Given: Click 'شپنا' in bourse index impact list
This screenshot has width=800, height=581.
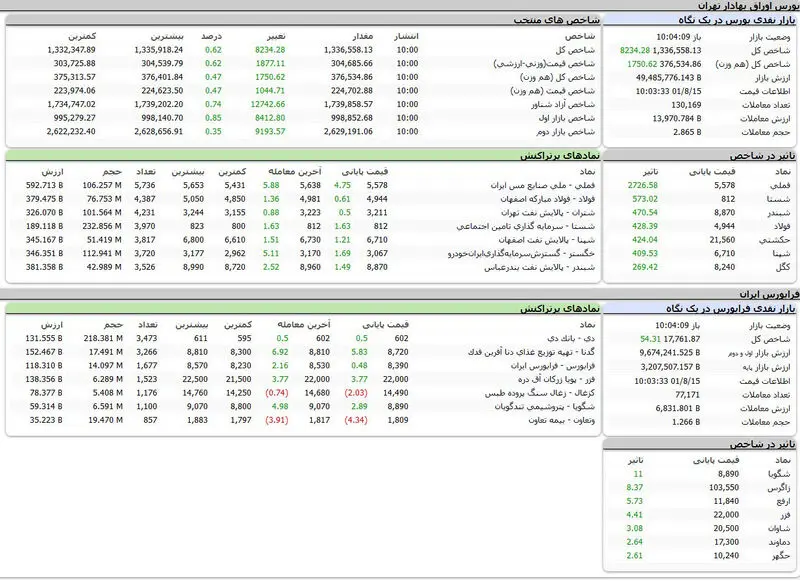Looking at the screenshot, I should coord(781,254).
